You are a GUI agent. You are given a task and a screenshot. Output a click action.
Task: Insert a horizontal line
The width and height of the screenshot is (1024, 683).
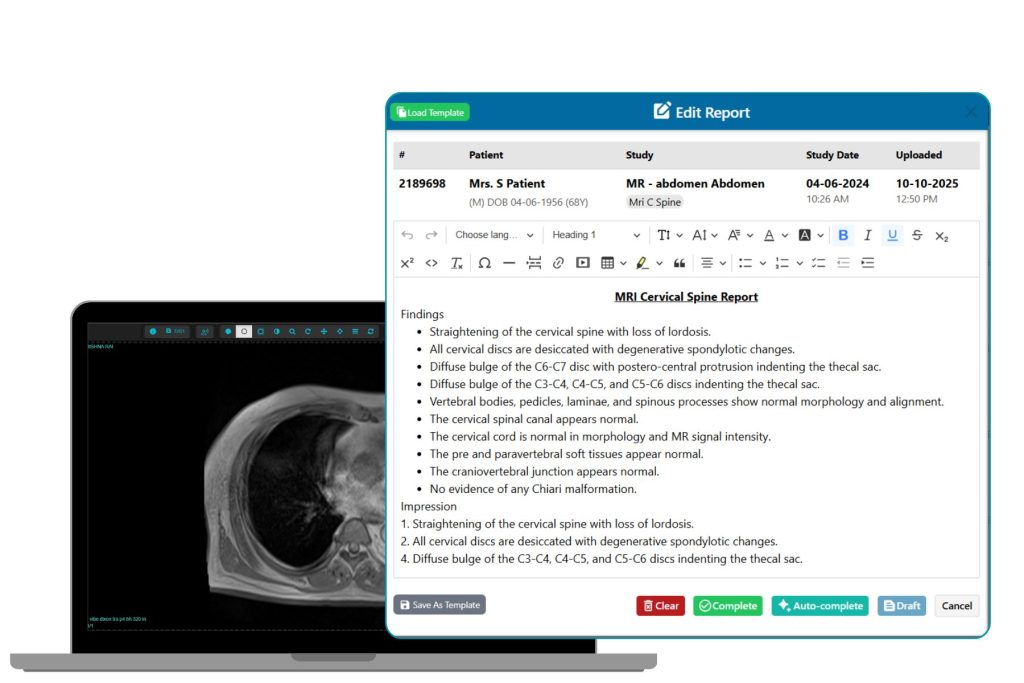pos(509,263)
